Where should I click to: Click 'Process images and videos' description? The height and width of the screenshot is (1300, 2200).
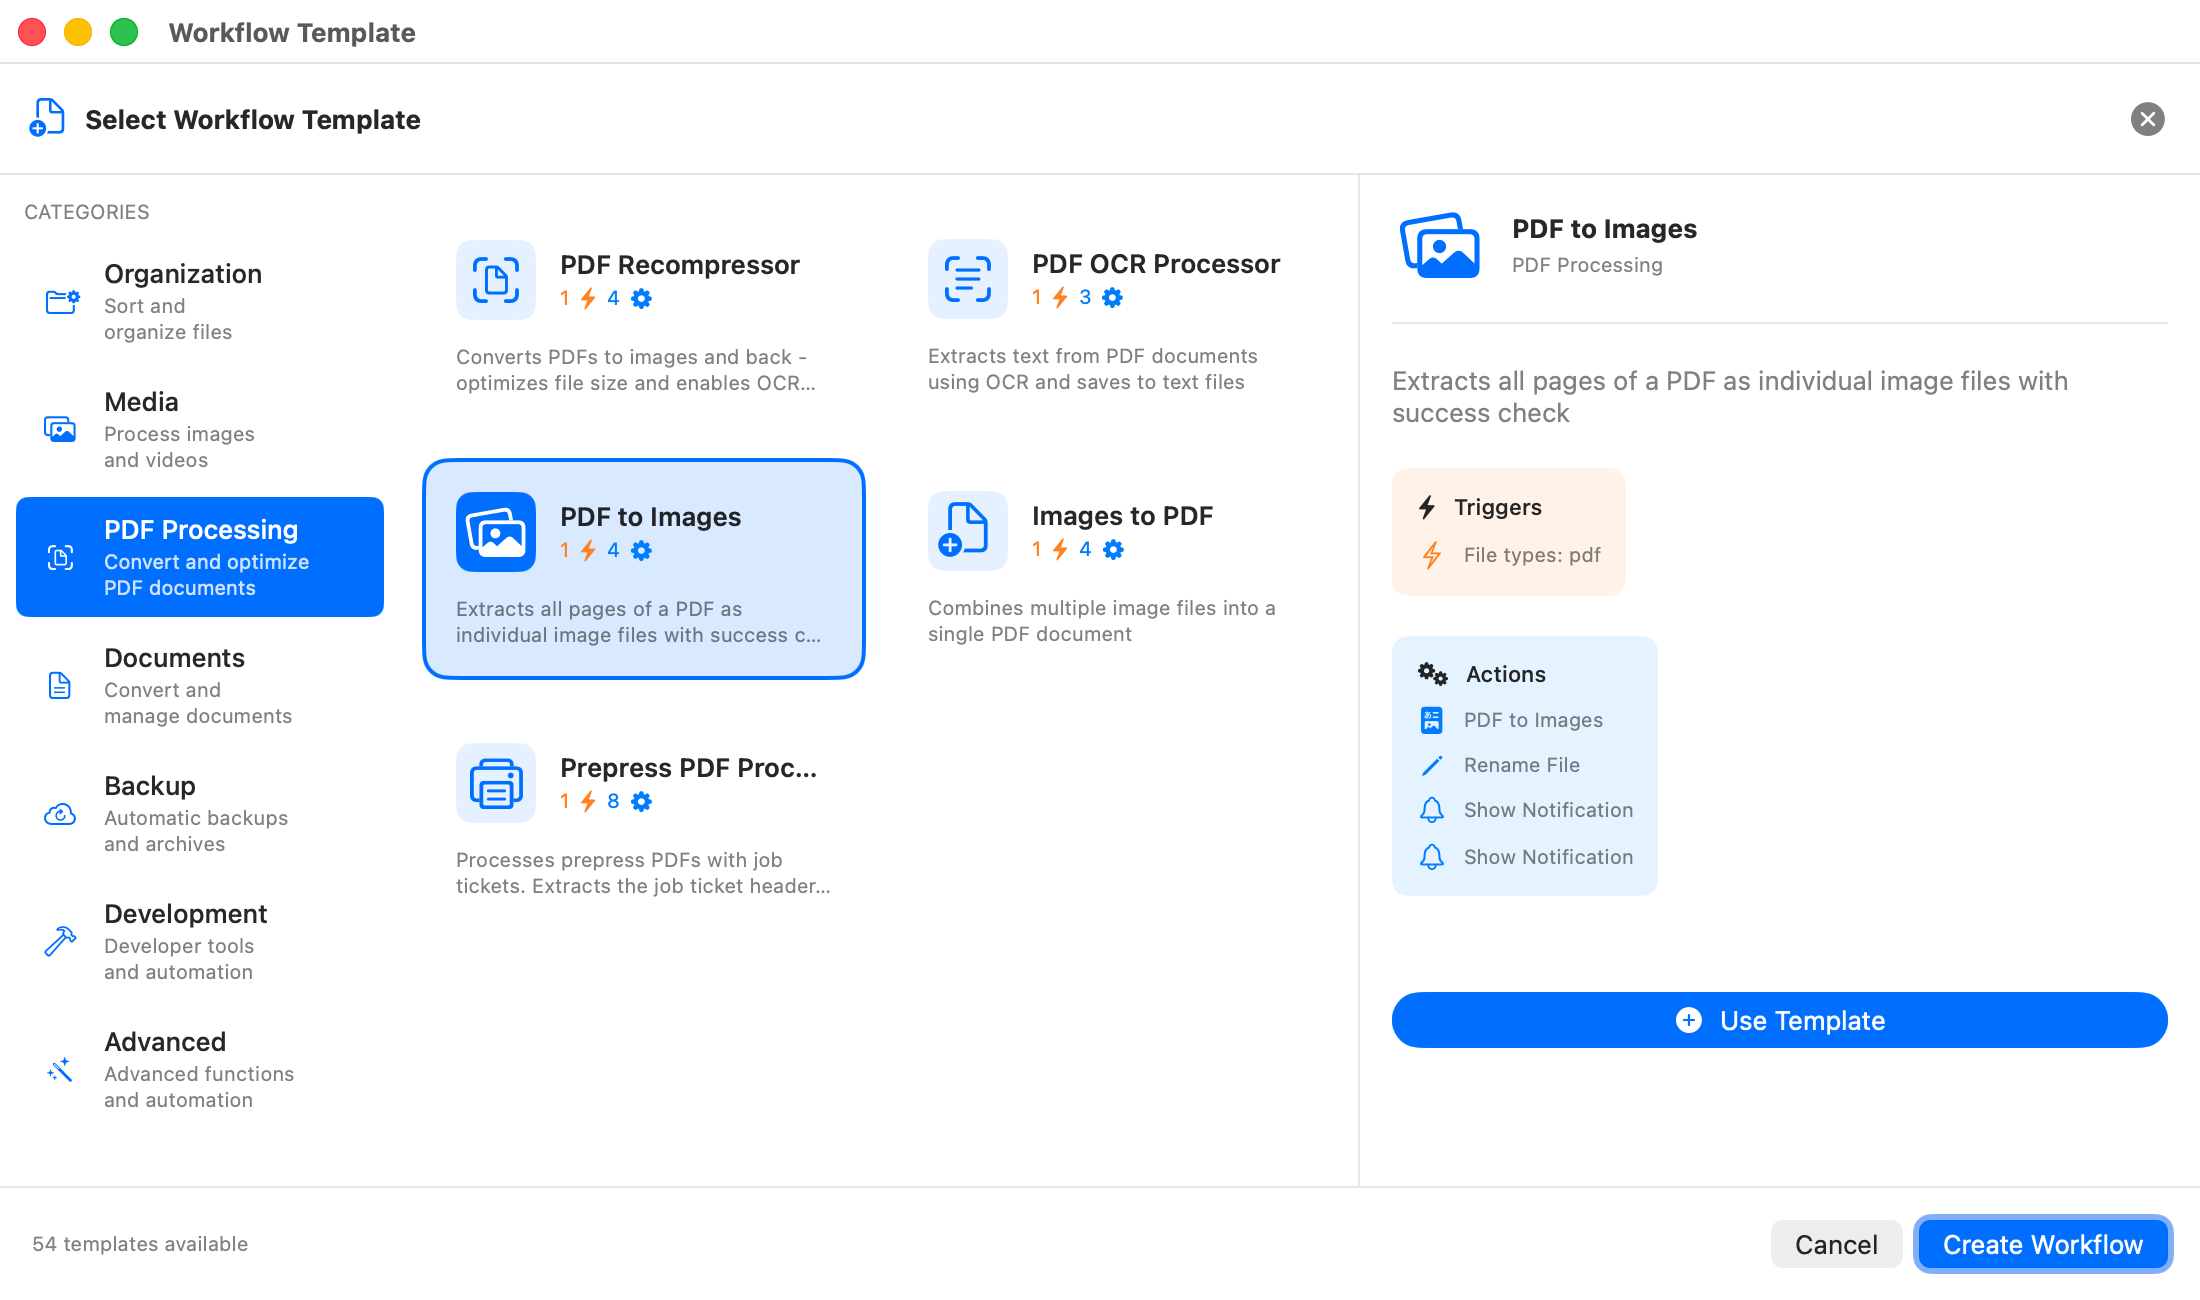pyautogui.click(x=180, y=447)
